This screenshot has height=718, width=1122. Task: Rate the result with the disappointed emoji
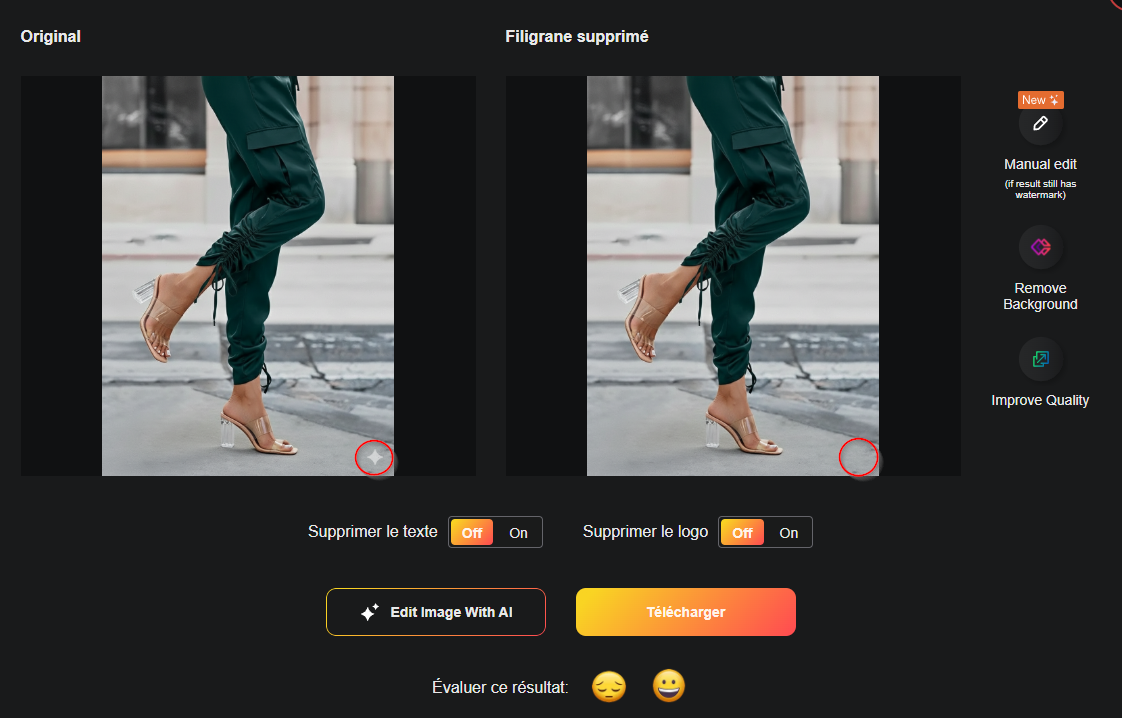[x=609, y=687]
